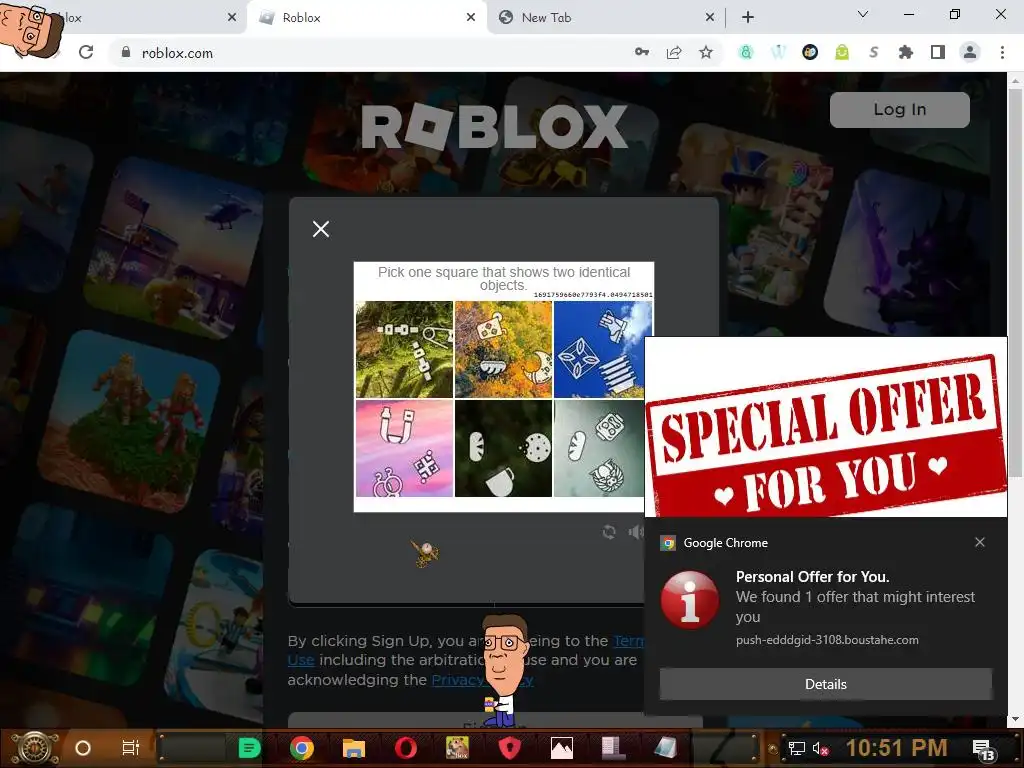Pick the dark cookie and cup square
1024x768 pixels.
tap(503, 448)
